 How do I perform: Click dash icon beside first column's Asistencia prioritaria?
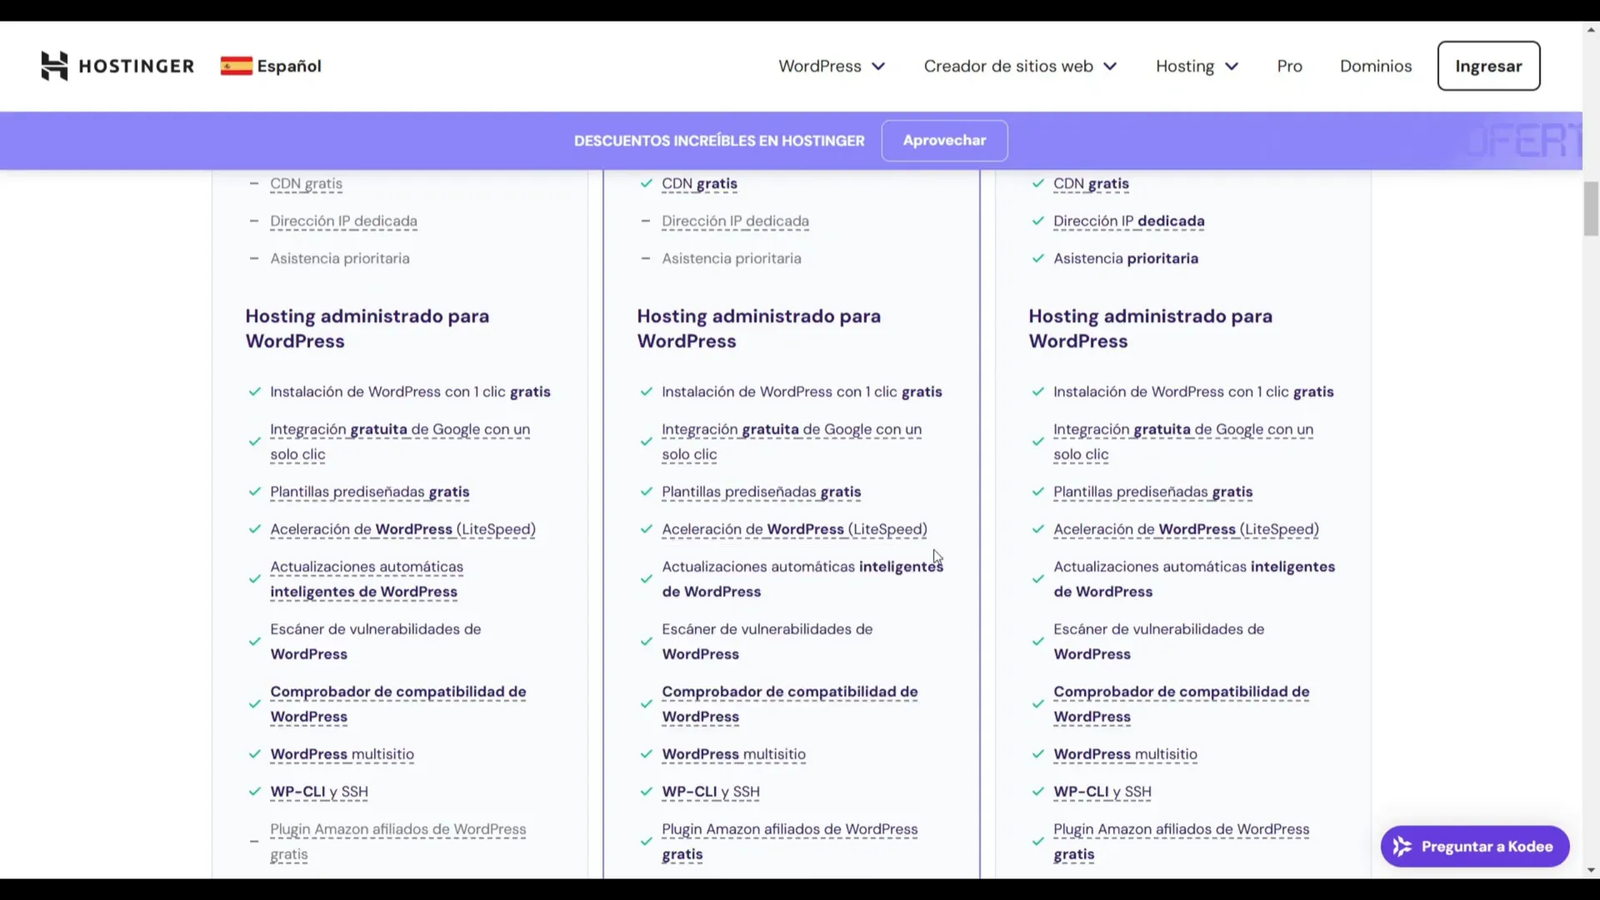pos(254,259)
